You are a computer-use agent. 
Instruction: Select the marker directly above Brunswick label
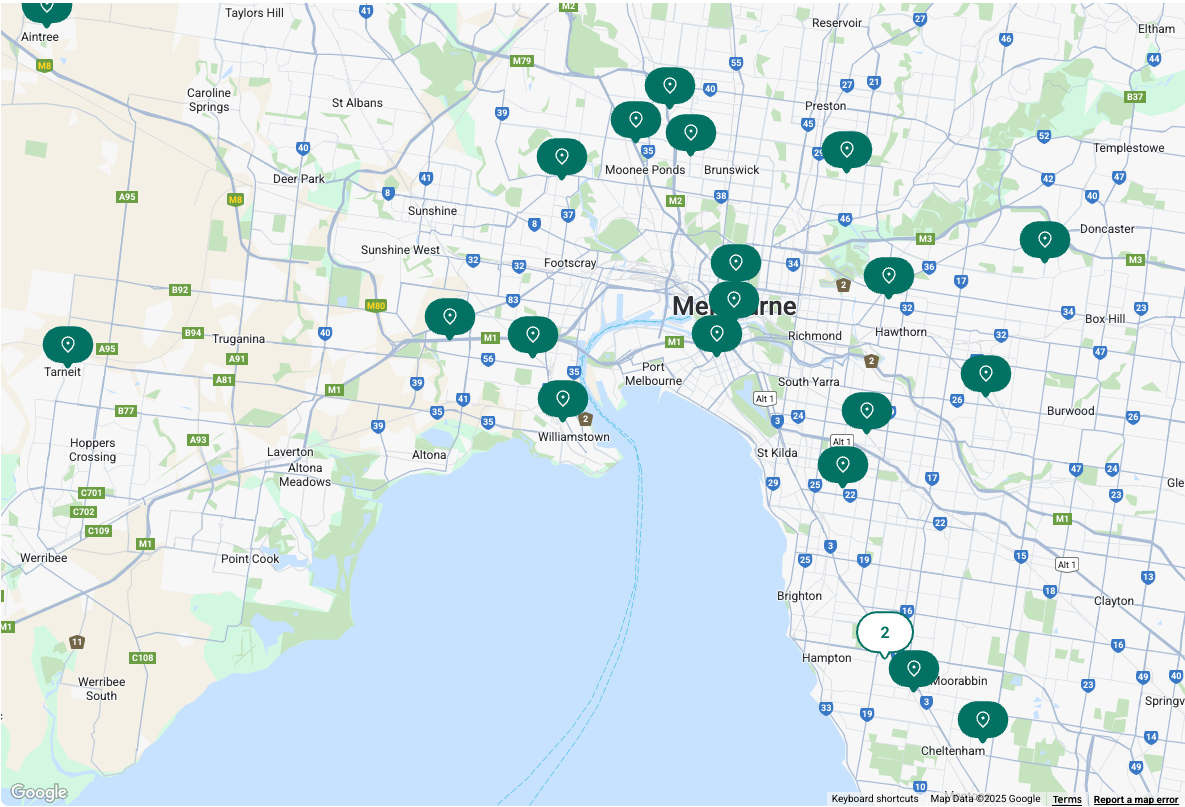[x=690, y=133]
